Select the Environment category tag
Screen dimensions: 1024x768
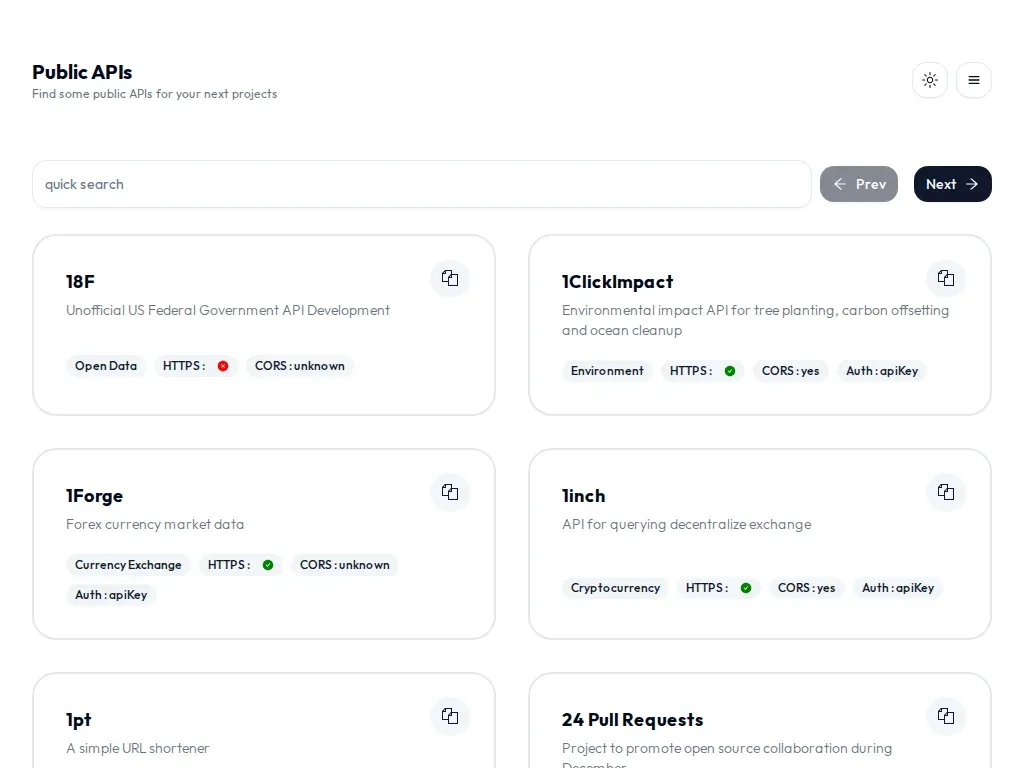coord(607,371)
